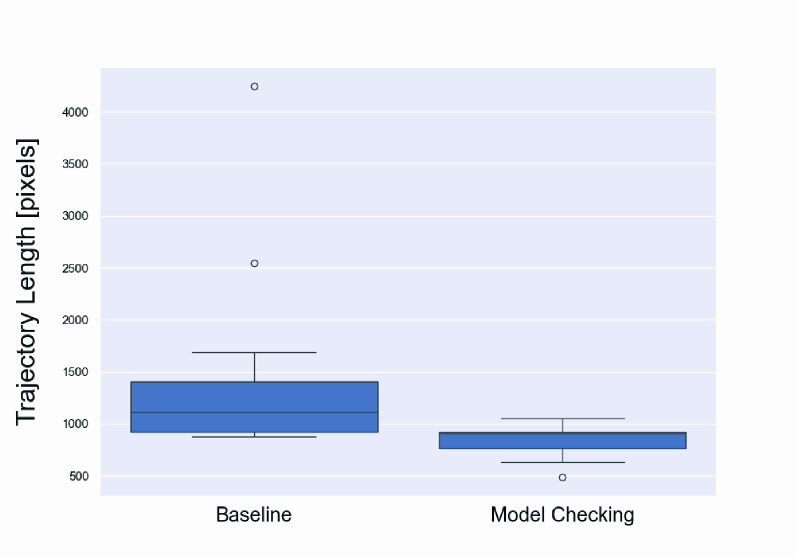Click the median line inside the Baseline box

pos(254,412)
